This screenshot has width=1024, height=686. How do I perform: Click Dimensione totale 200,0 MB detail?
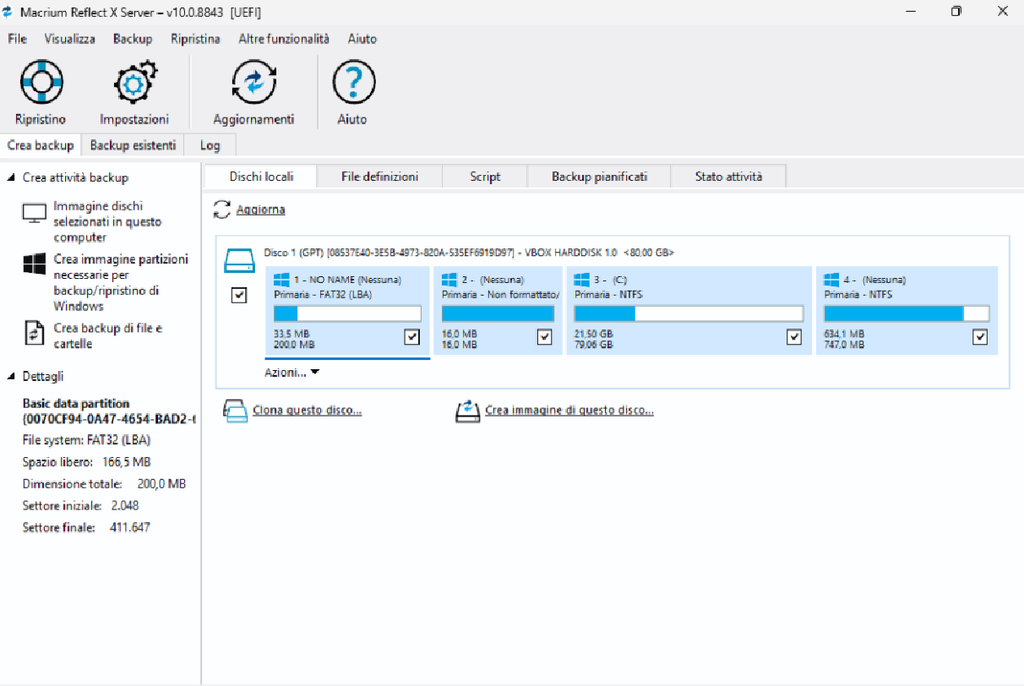pyautogui.click(x=104, y=484)
